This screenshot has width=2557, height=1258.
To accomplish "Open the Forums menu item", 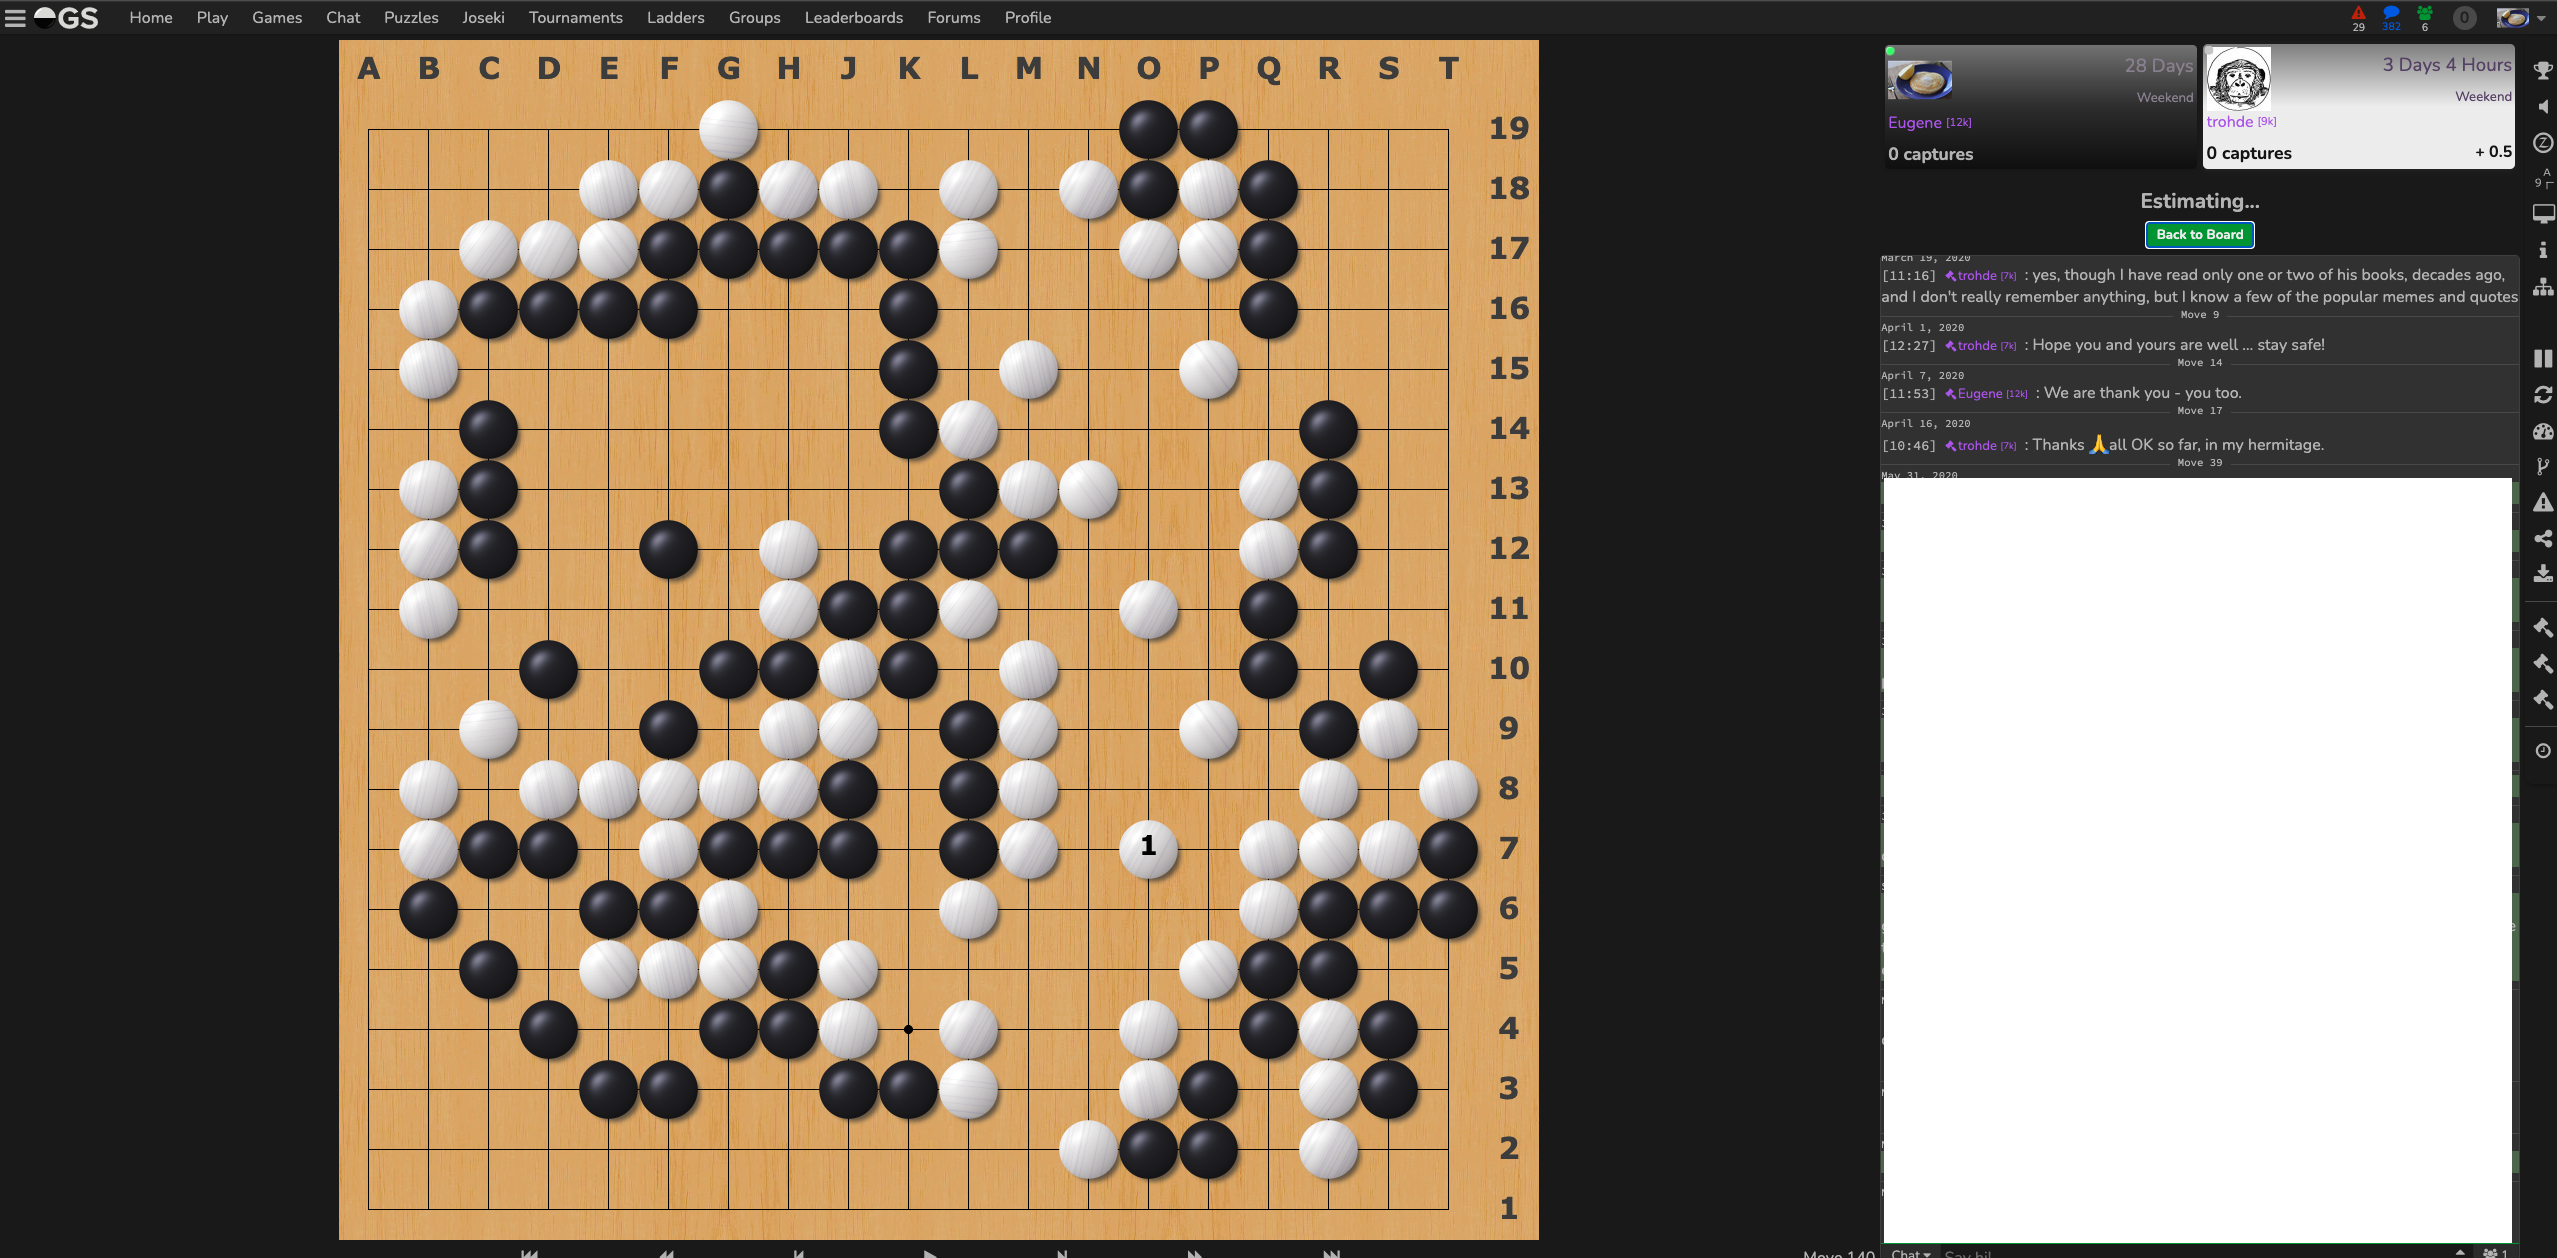I will click(954, 17).
